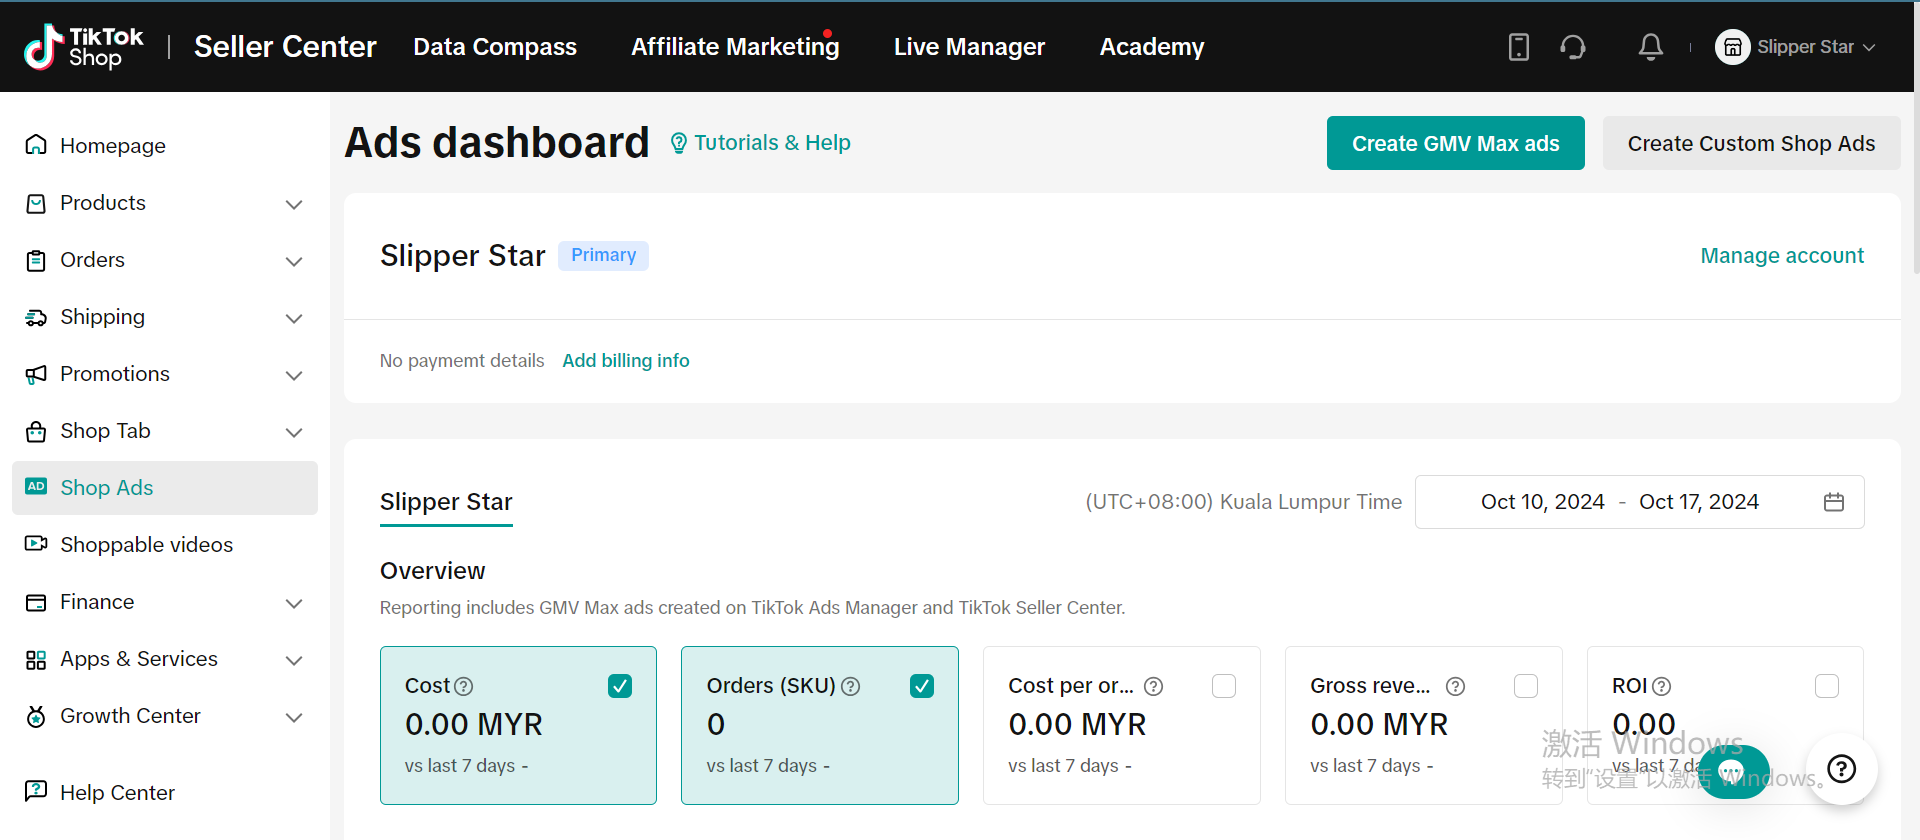Click the Oct 10, 2024 start date field
The height and width of the screenshot is (840, 1920).
(1542, 502)
